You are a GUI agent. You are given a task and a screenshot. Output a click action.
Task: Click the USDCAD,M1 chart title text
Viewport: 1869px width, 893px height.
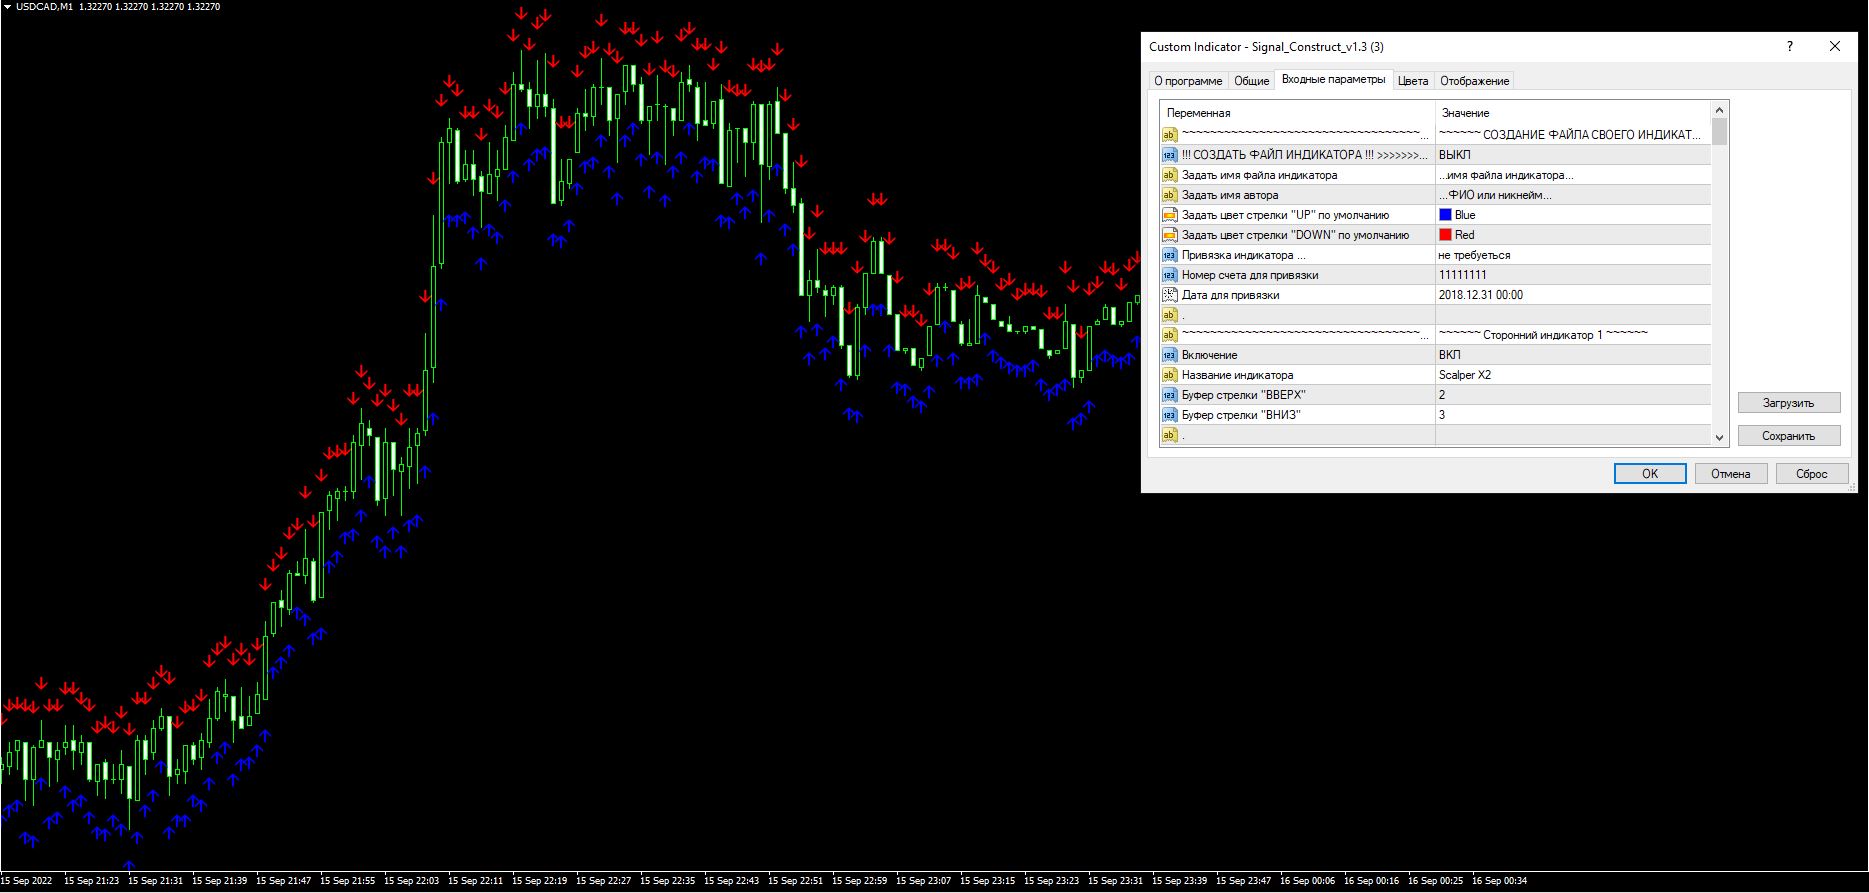45,7
